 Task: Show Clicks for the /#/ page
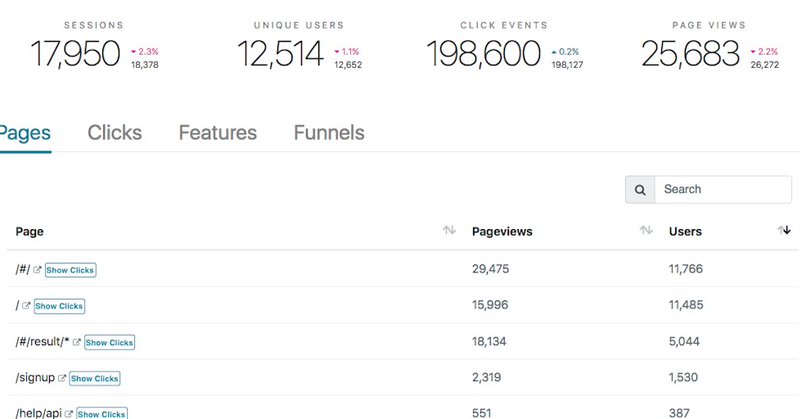[70, 270]
